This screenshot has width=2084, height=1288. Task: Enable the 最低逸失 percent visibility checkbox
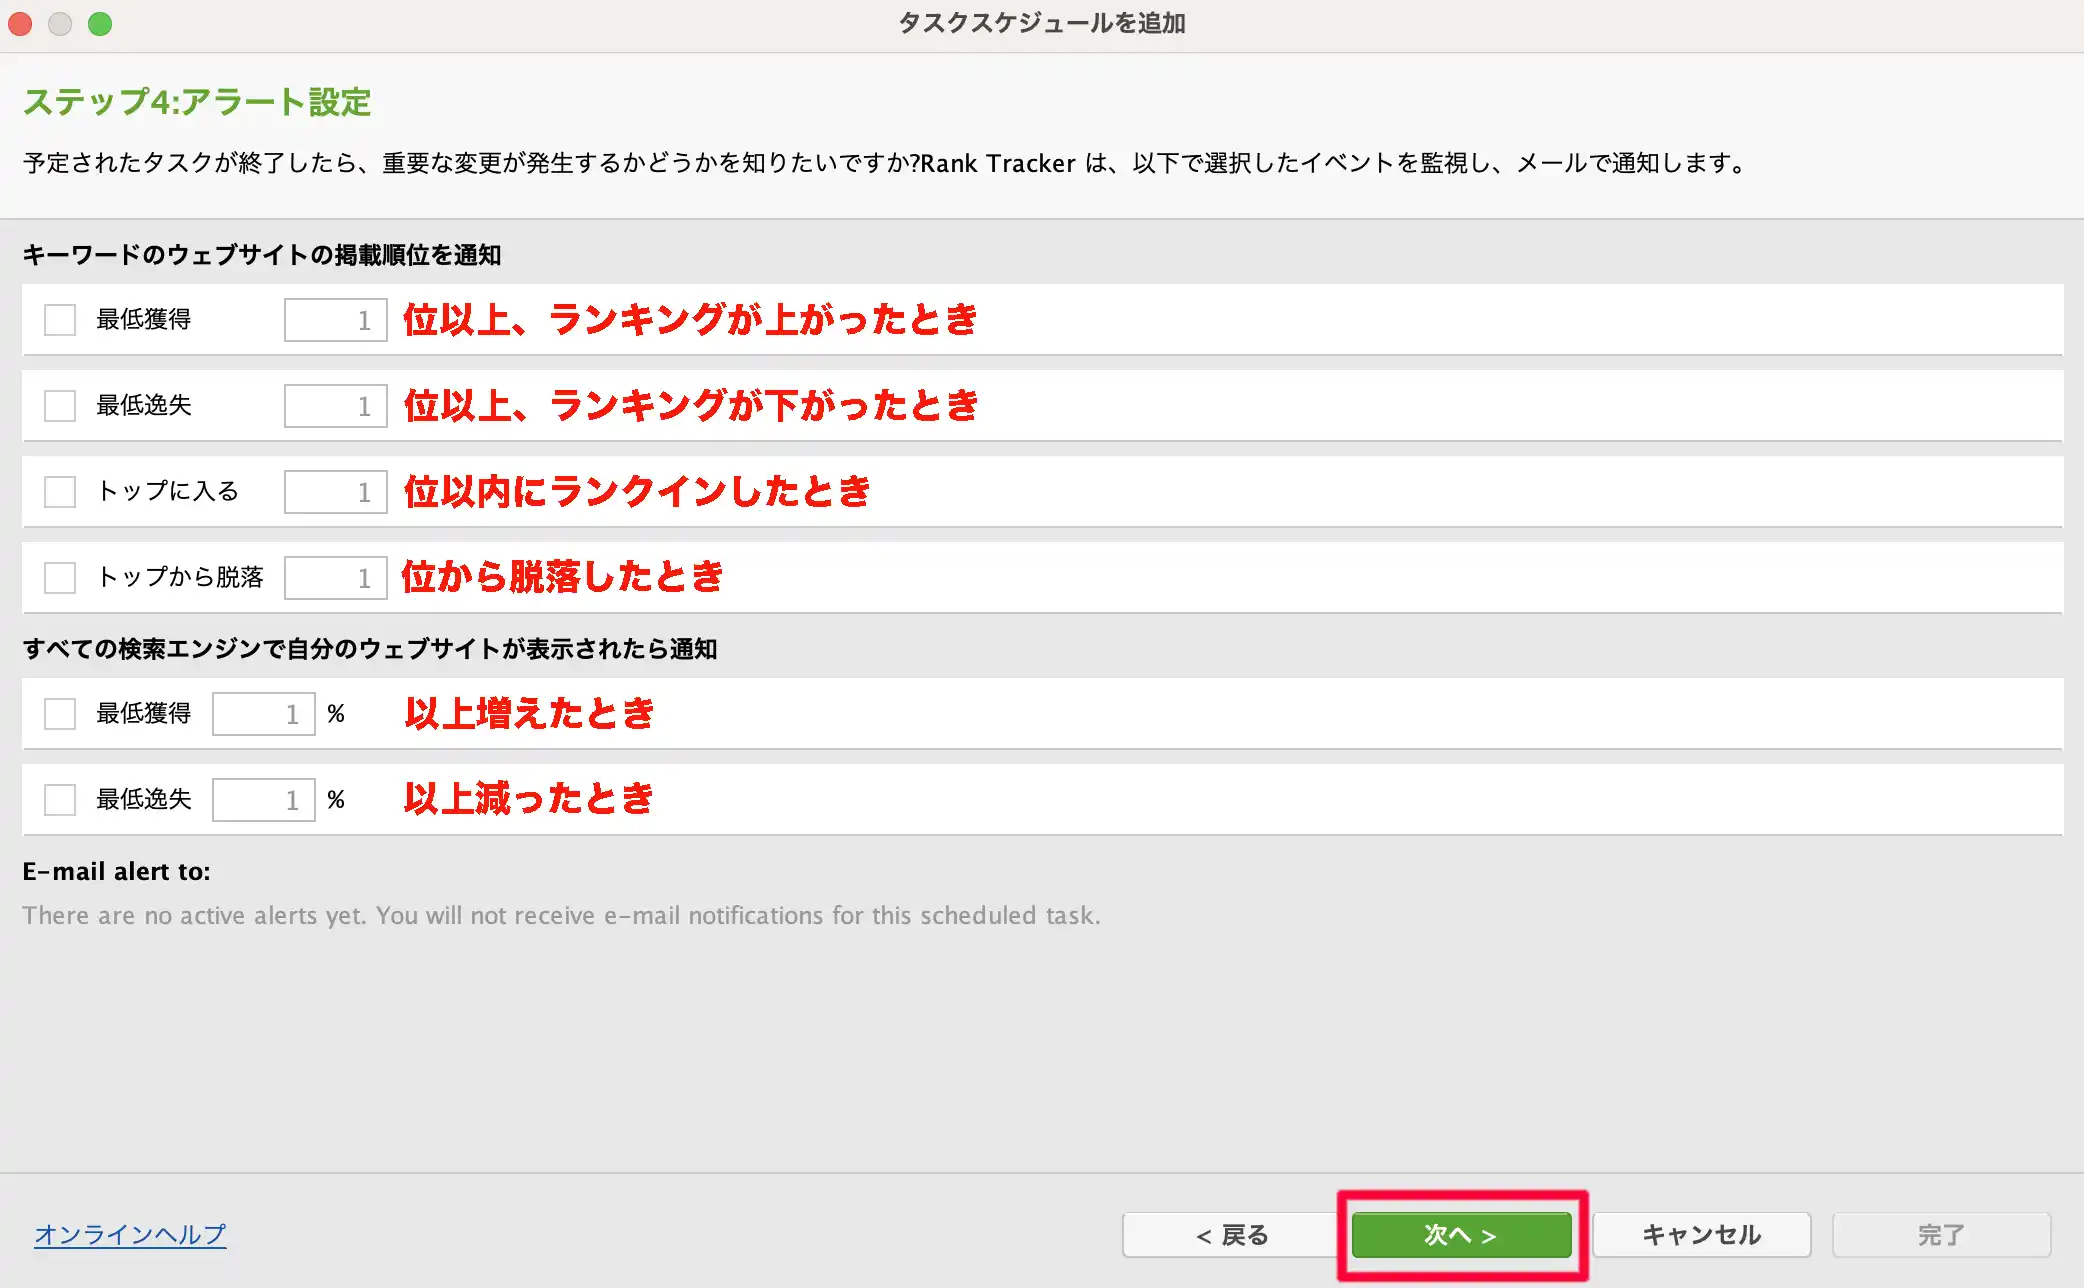[60, 800]
